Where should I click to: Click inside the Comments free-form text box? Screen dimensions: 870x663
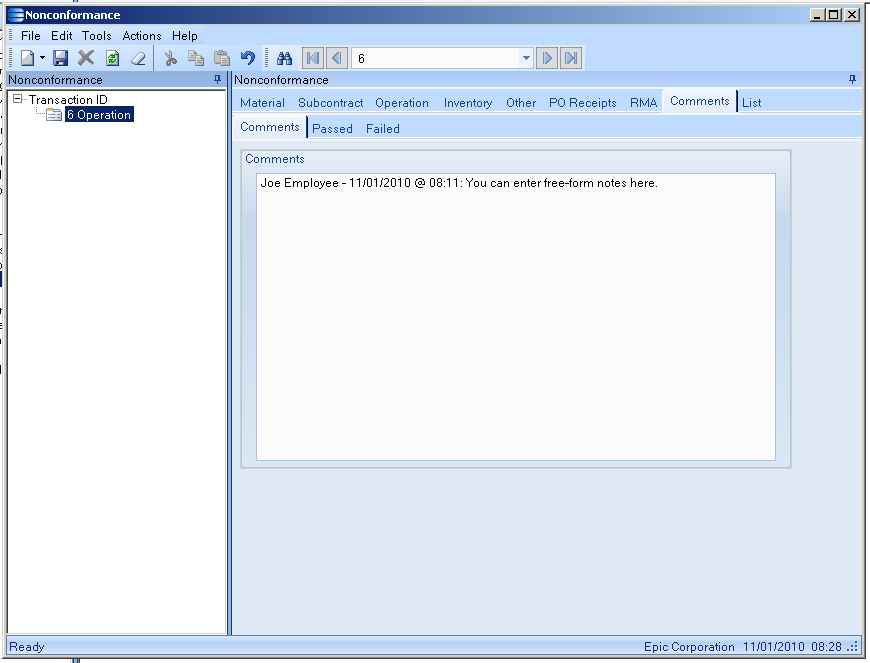click(x=515, y=317)
